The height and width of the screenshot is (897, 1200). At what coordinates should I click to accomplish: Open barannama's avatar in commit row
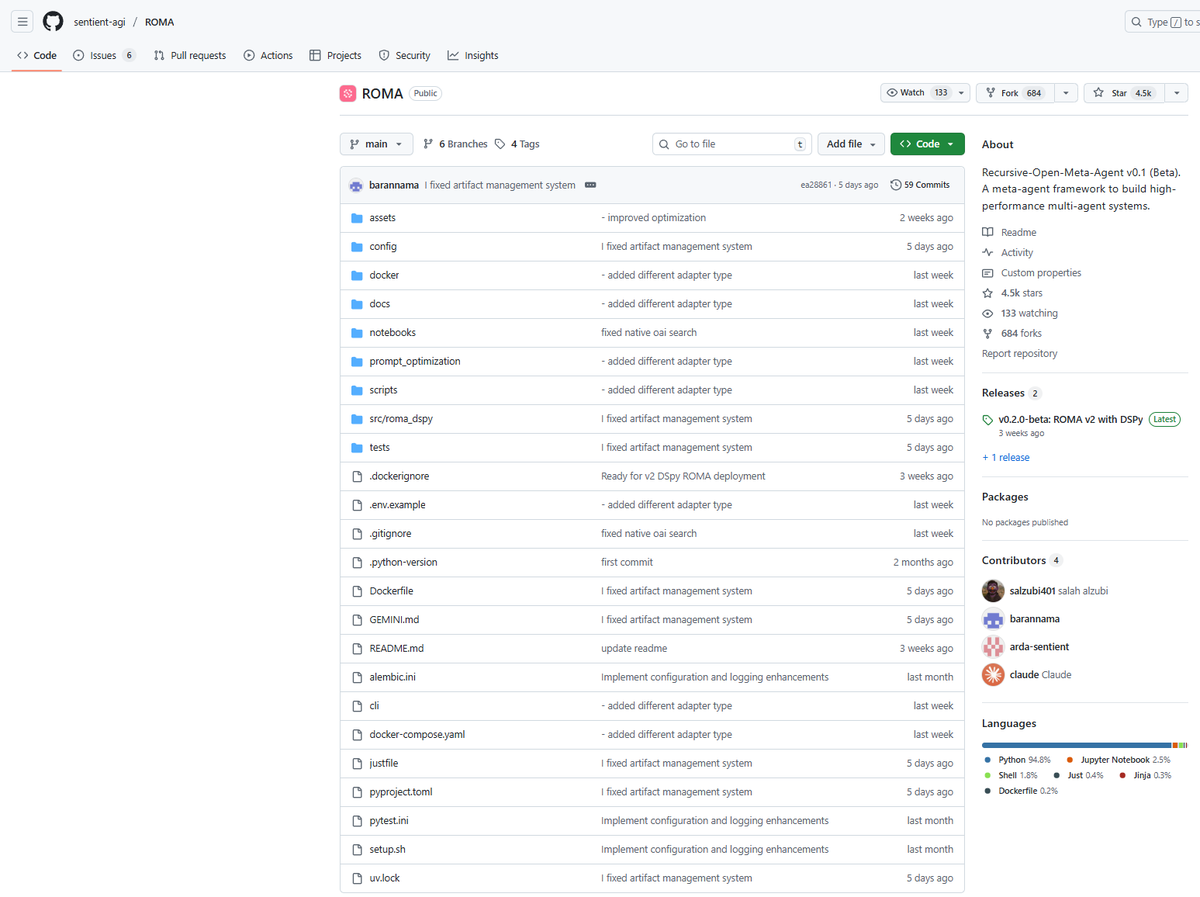click(x=355, y=185)
